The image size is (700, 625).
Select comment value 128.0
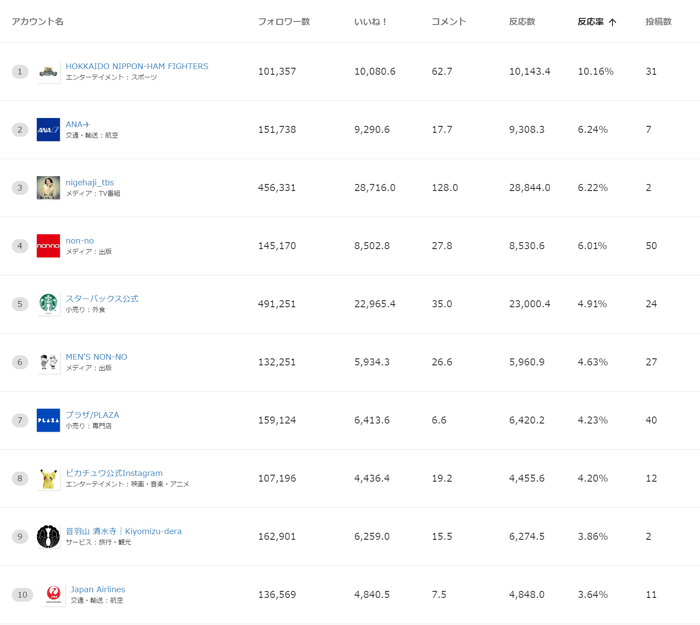tap(445, 188)
